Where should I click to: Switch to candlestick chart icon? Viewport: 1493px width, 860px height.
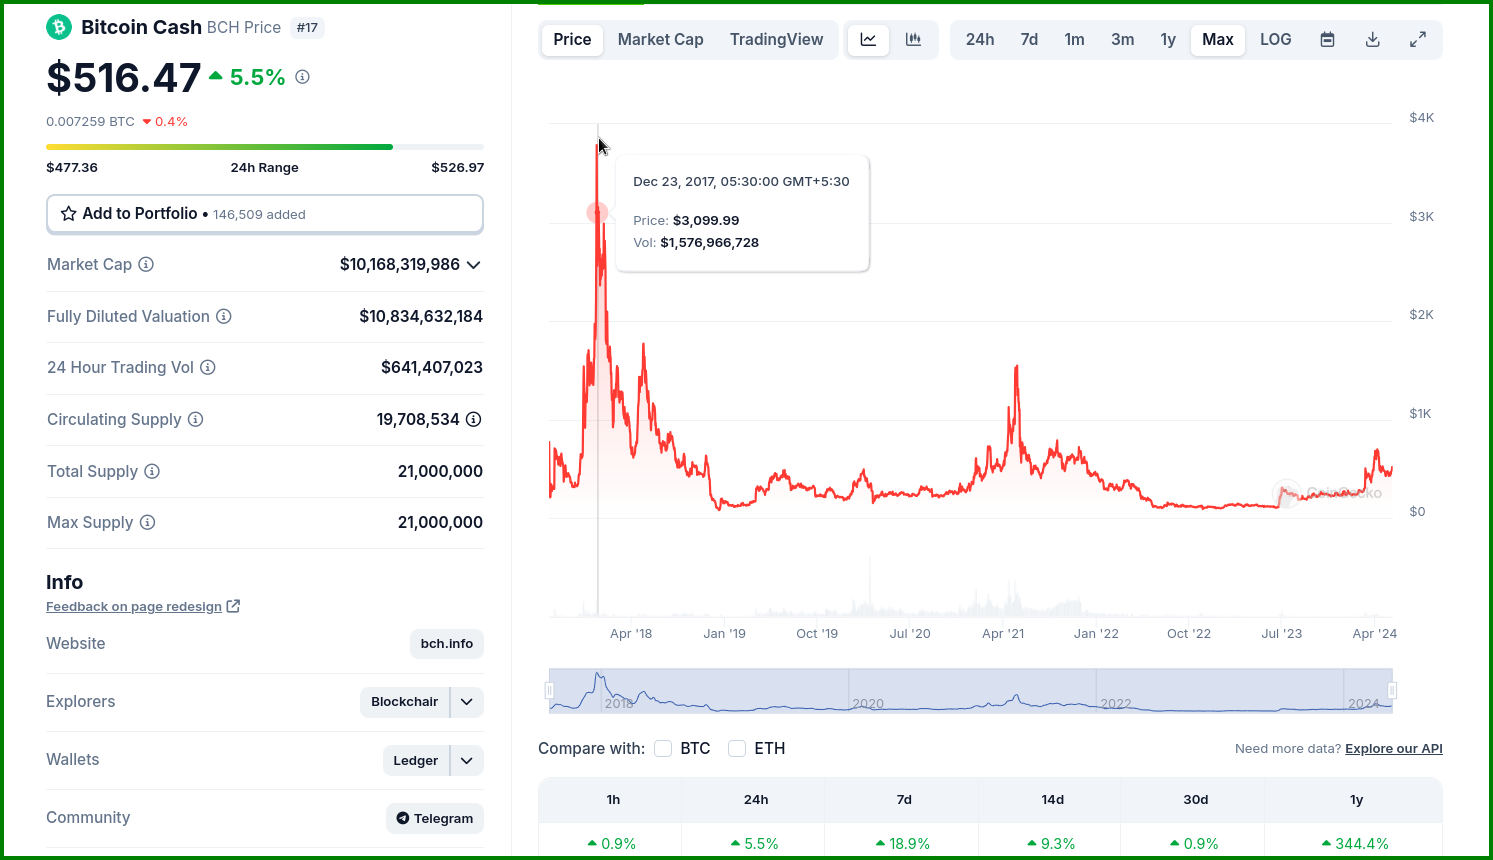pos(913,40)
